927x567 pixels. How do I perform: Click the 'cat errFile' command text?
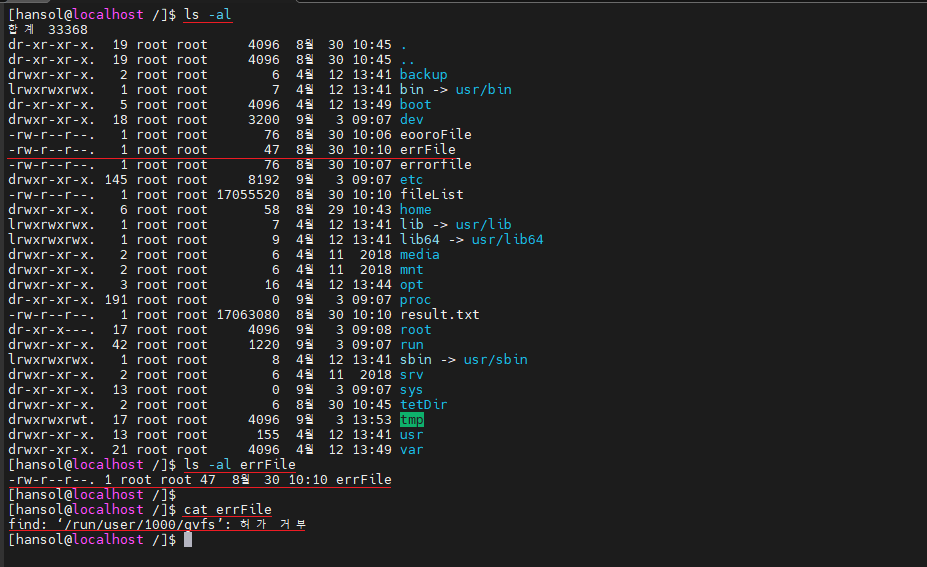(228, 510)
